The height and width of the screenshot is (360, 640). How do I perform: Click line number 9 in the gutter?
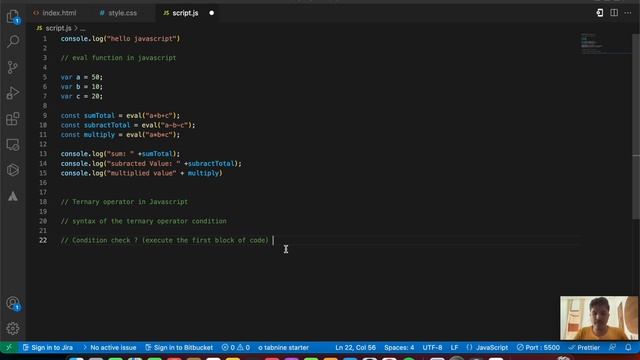pyautogui.click(x=44, y=116)
